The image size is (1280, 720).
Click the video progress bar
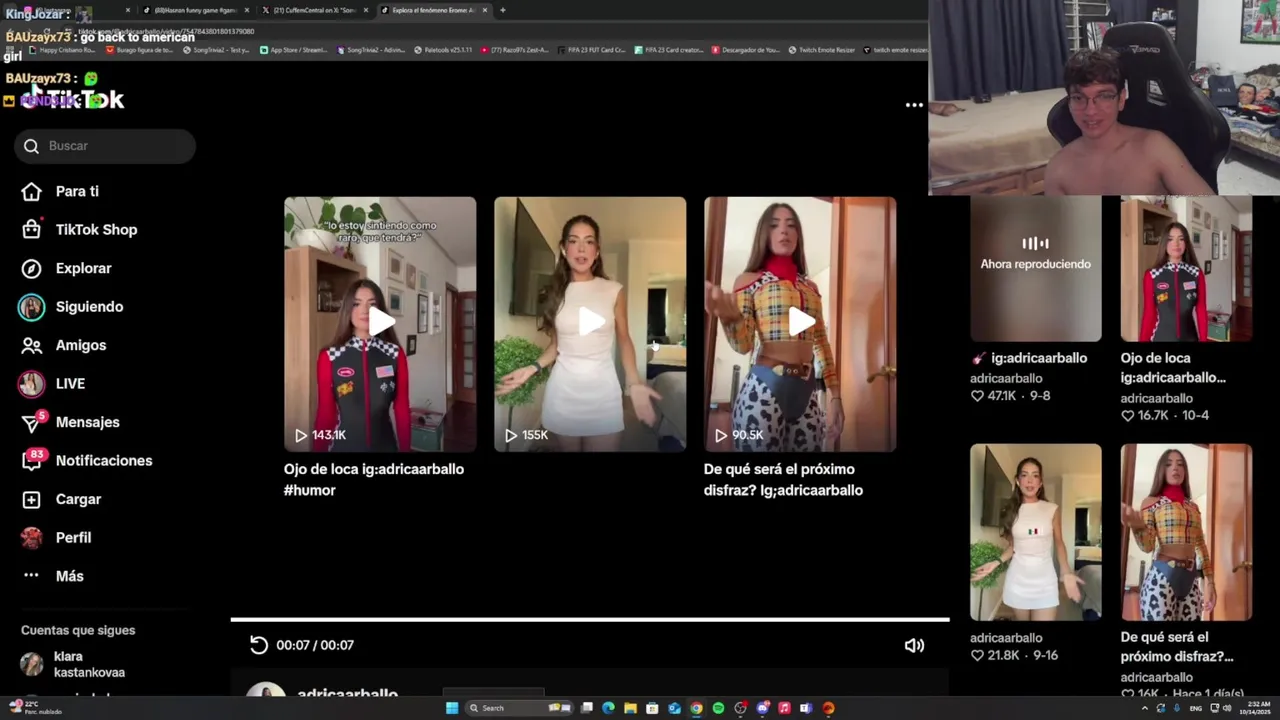(590, 620)
